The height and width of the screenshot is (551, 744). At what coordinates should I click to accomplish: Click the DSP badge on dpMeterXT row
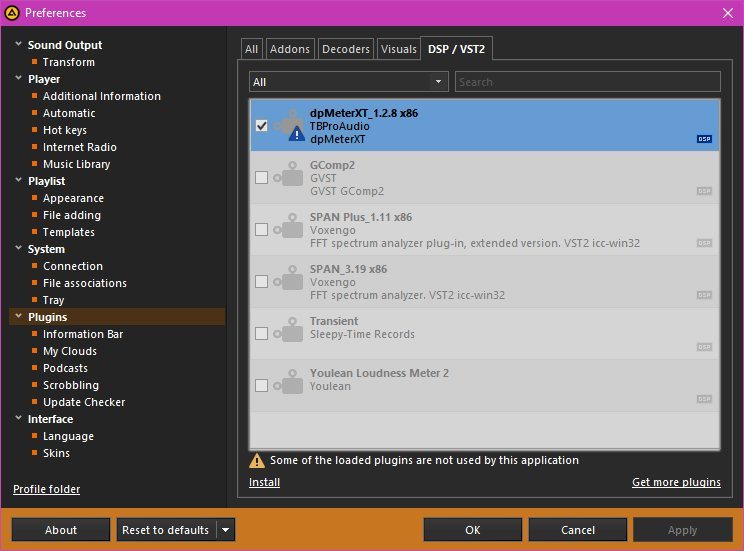(x=704, y=139)
